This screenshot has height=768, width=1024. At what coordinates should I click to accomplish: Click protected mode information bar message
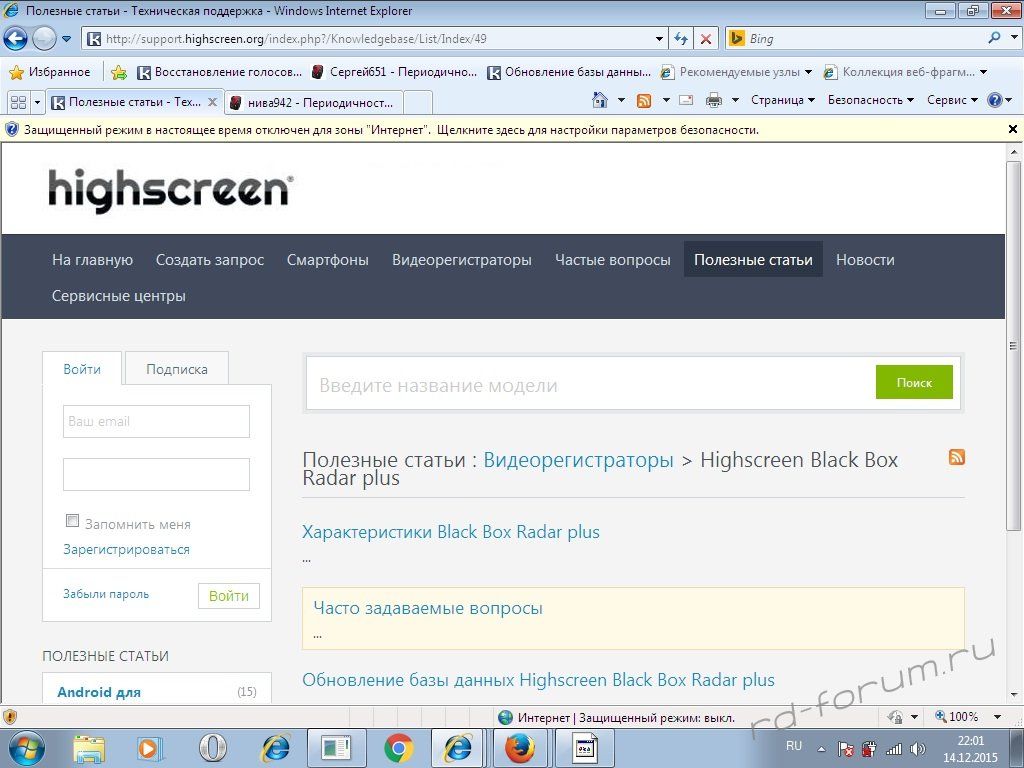pos(391,130)
